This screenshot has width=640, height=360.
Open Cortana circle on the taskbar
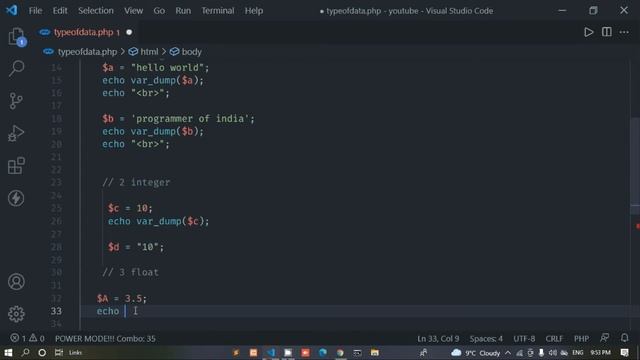tap(42, 352)
